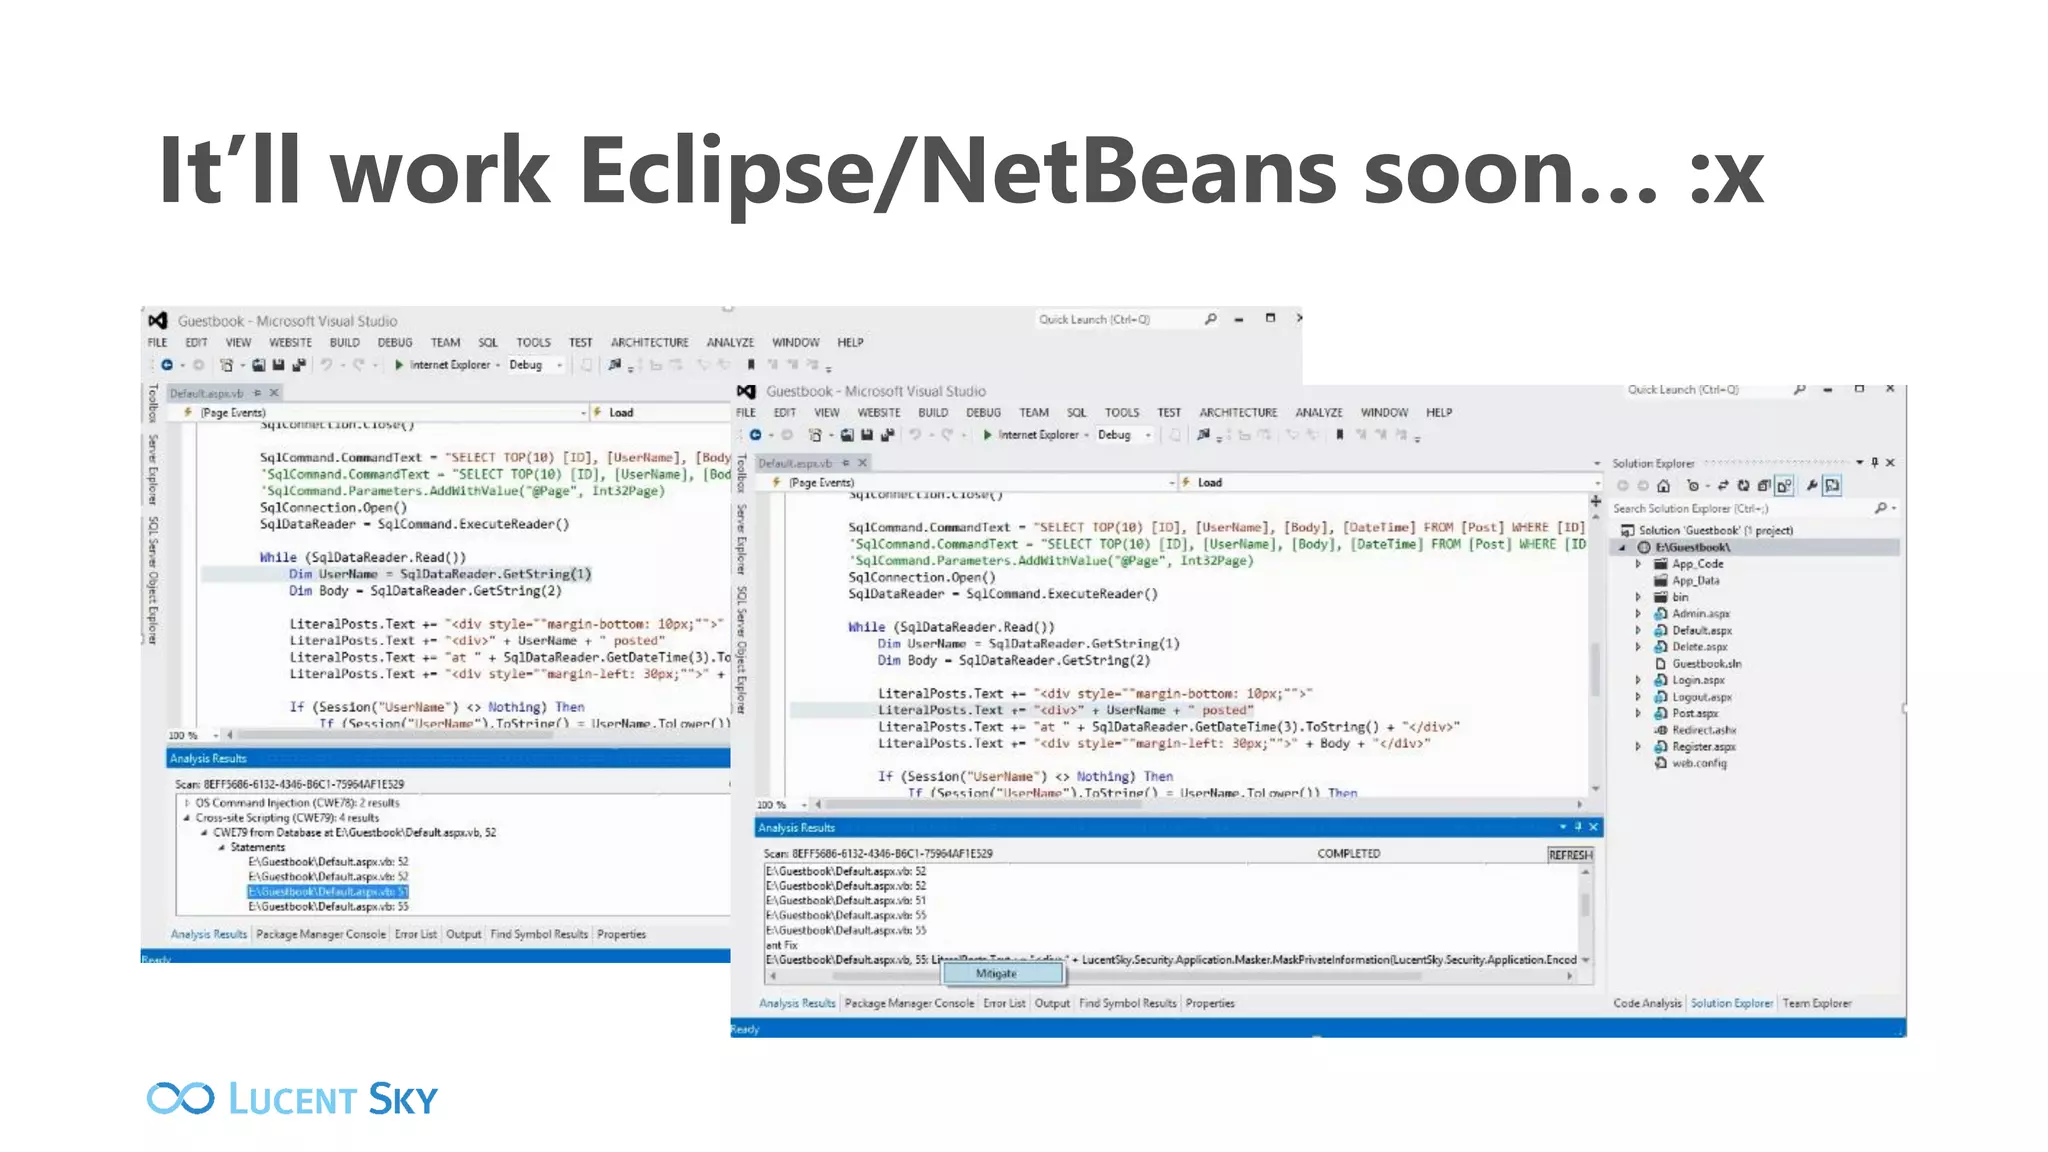Select highlighted Default.aspx.vb: 51 result, back window
Screen dimensions: 2048x1152
[328, 891]
